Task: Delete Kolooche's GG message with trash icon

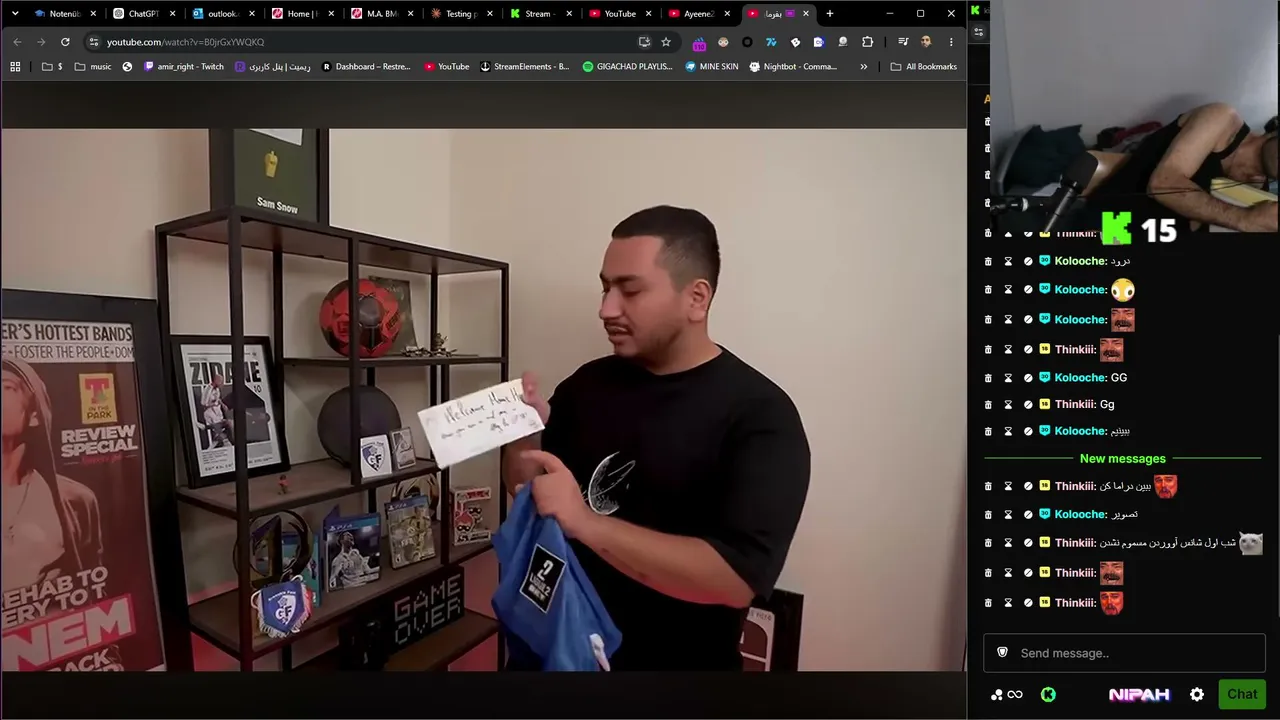Action: (988, 377)
